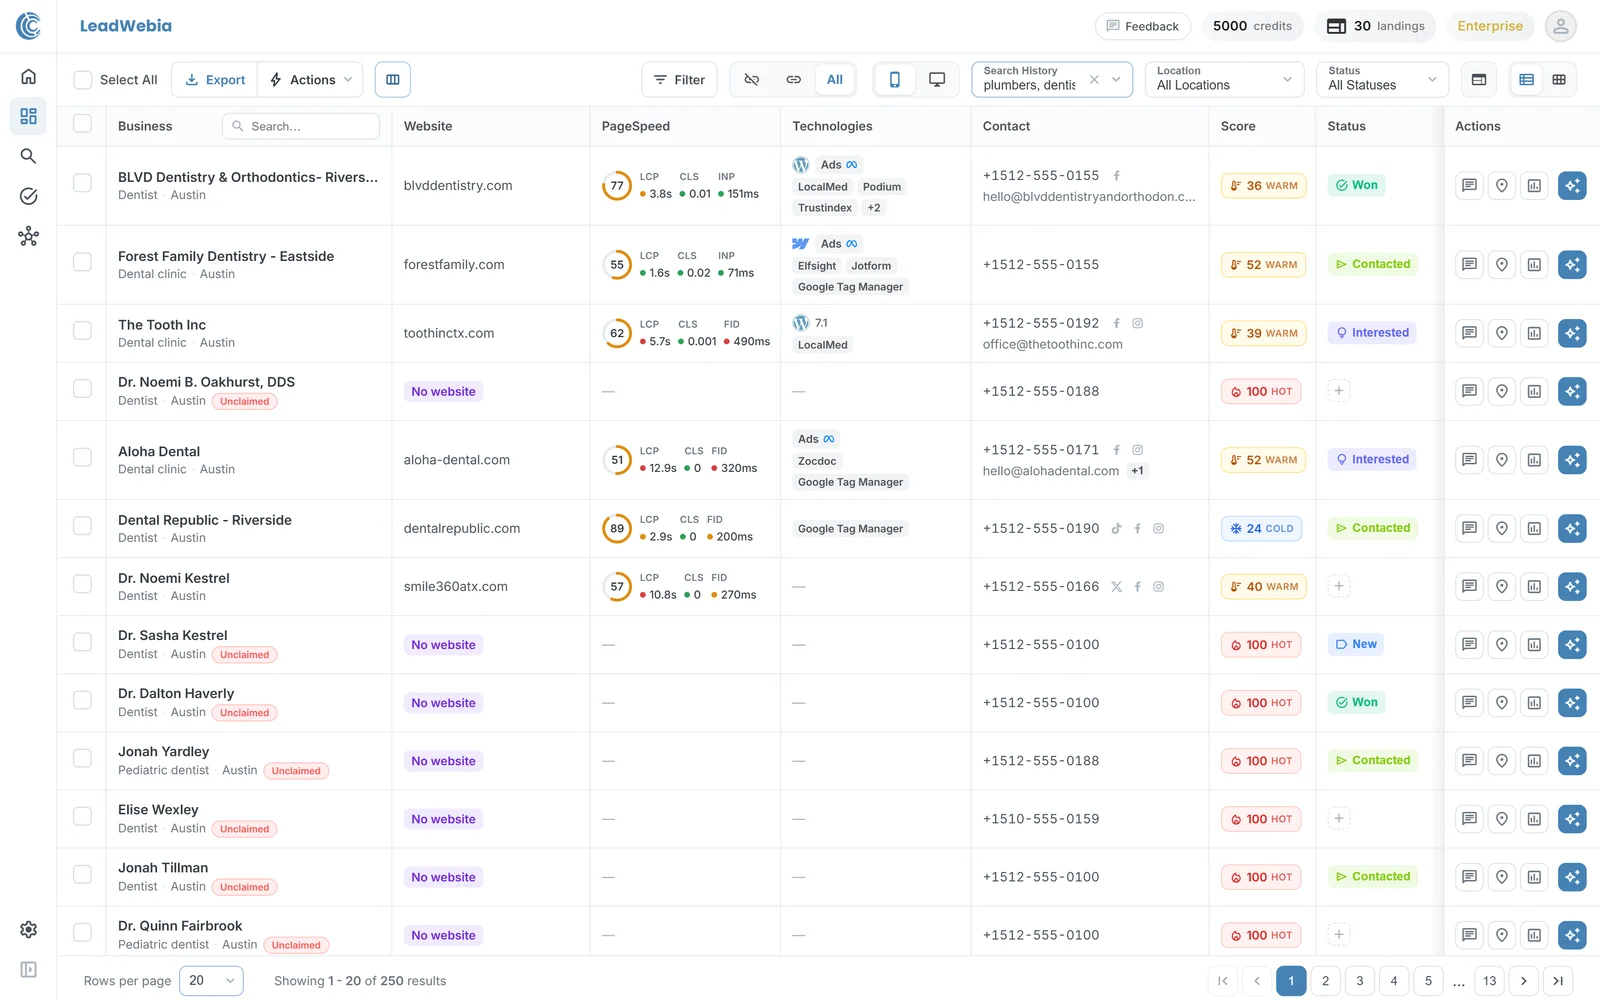
Task: Open sidebar search magnifier icon
Action: tap(28, 156)
